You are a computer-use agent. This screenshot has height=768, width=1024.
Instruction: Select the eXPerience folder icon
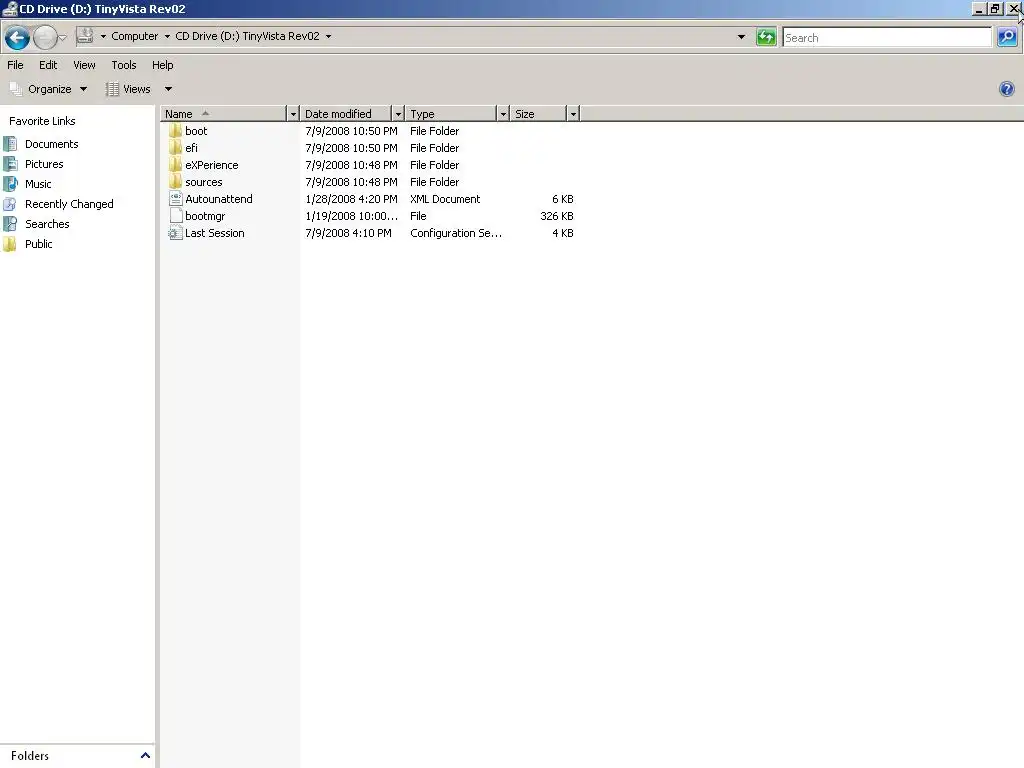pos(175,165)
